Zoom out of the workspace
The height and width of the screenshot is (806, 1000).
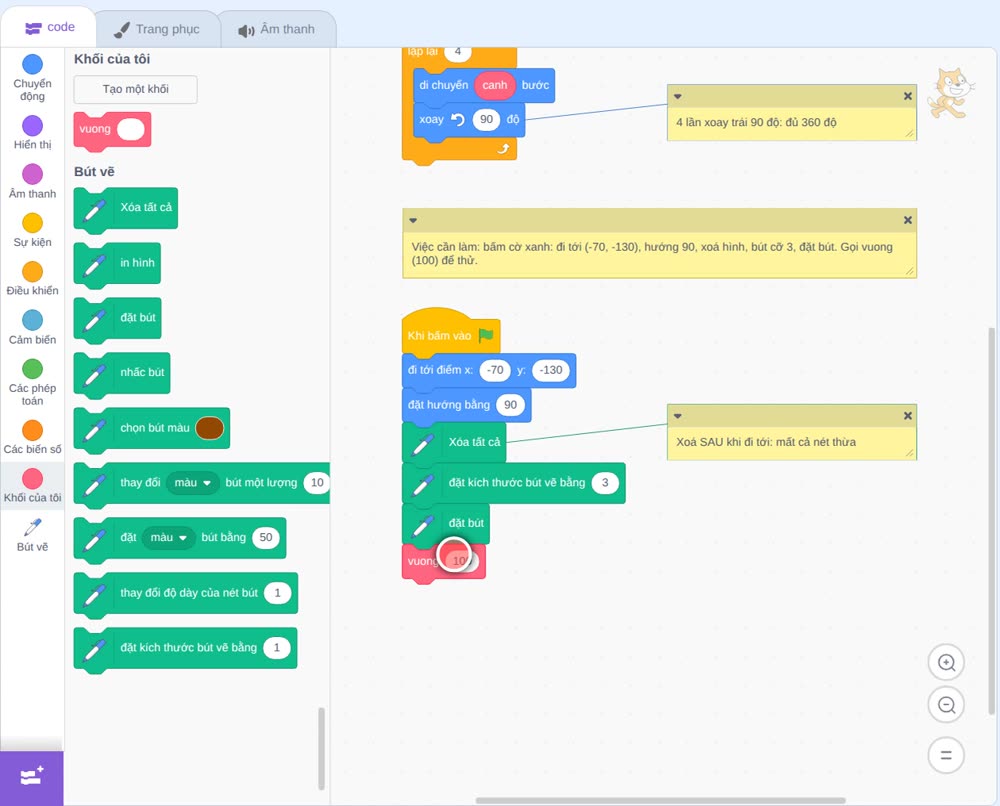[x=946, y=705]
